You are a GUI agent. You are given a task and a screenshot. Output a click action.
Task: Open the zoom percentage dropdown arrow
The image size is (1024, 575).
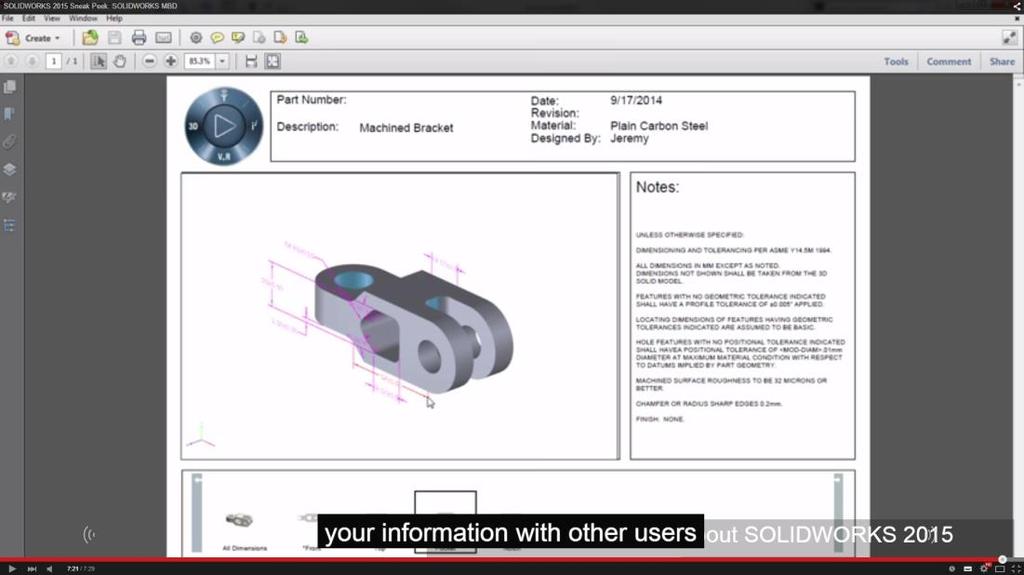222,61
